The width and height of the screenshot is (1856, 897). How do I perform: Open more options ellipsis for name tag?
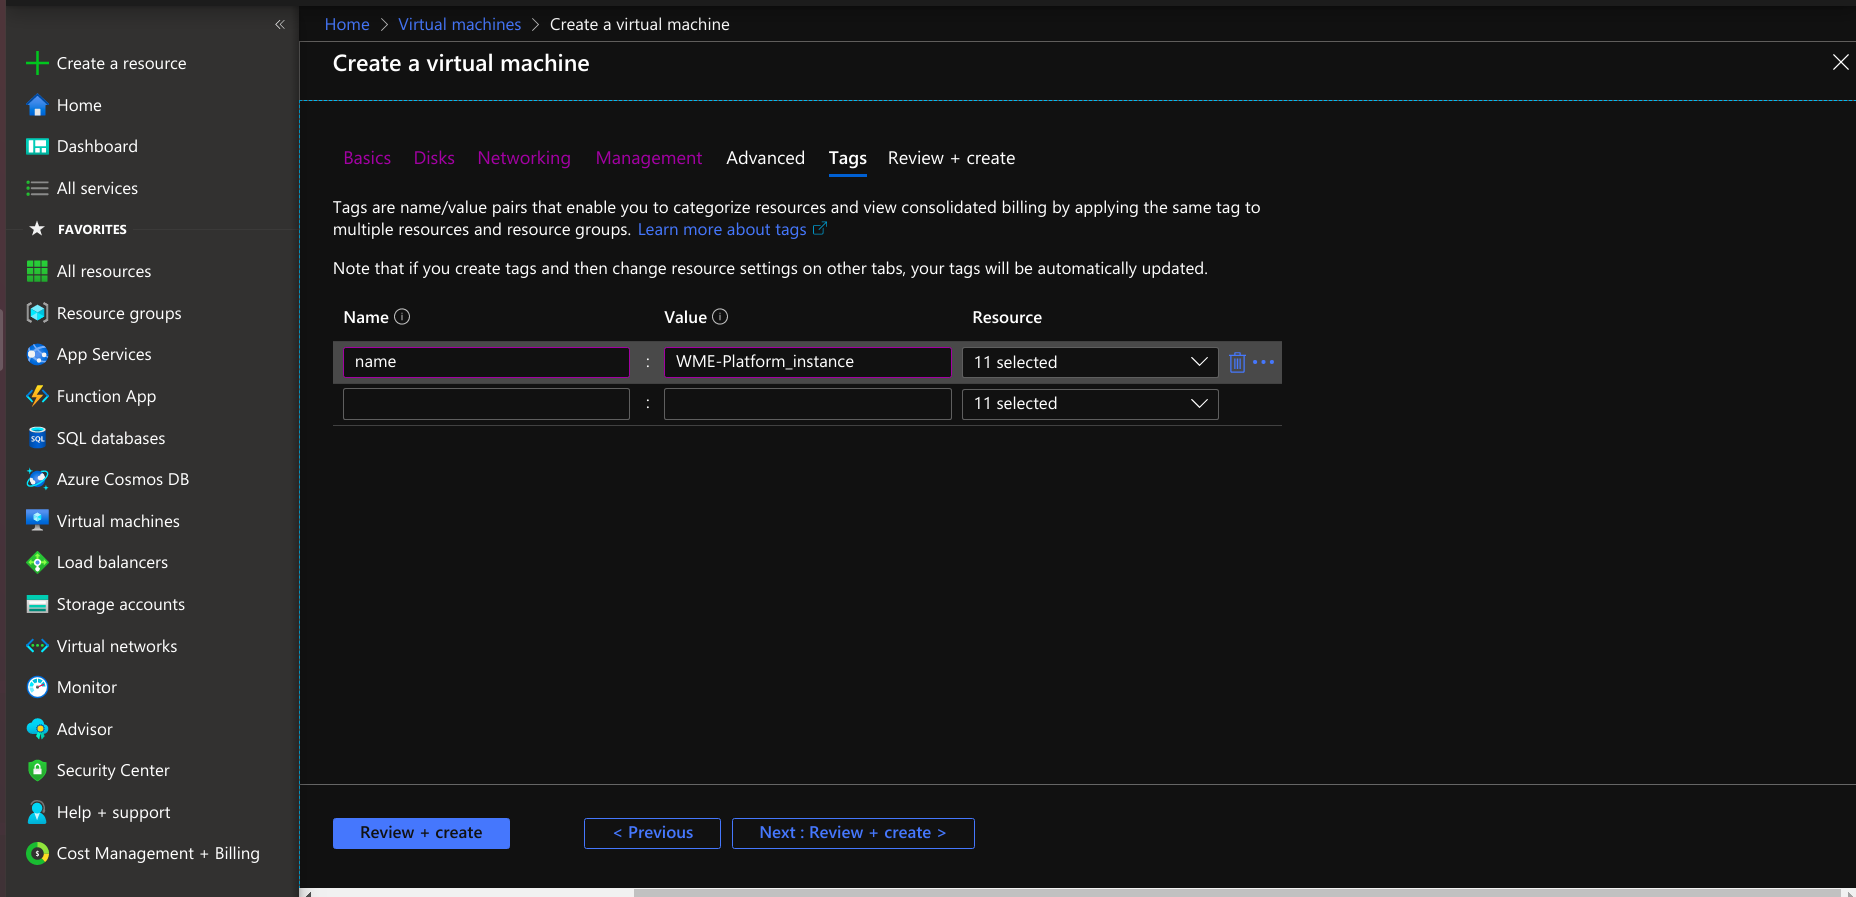click(1264, 362)
